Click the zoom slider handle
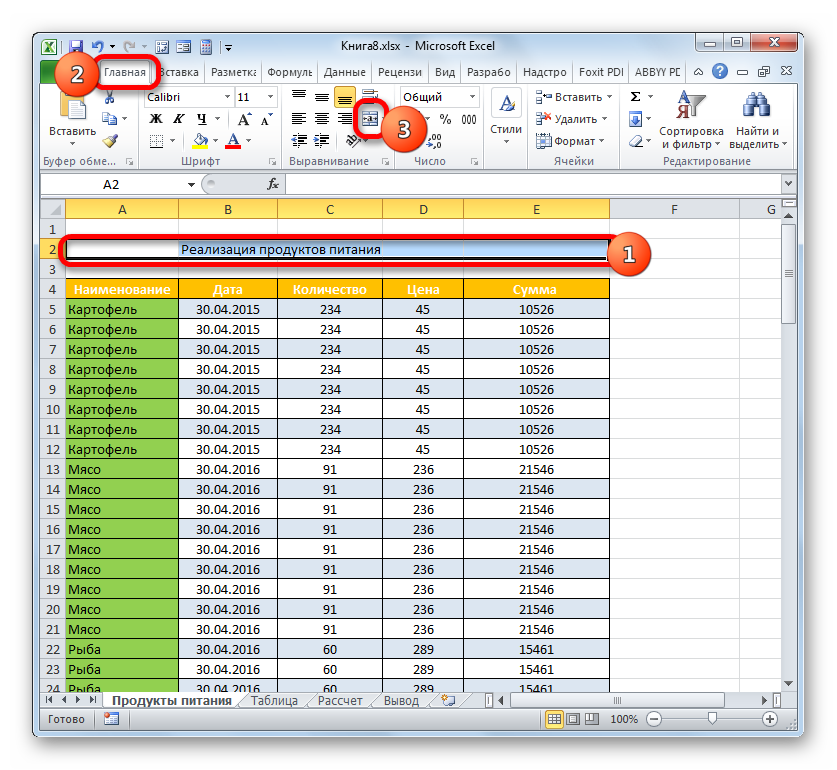This screenshot has height=770, width=837. pos(711,719)
